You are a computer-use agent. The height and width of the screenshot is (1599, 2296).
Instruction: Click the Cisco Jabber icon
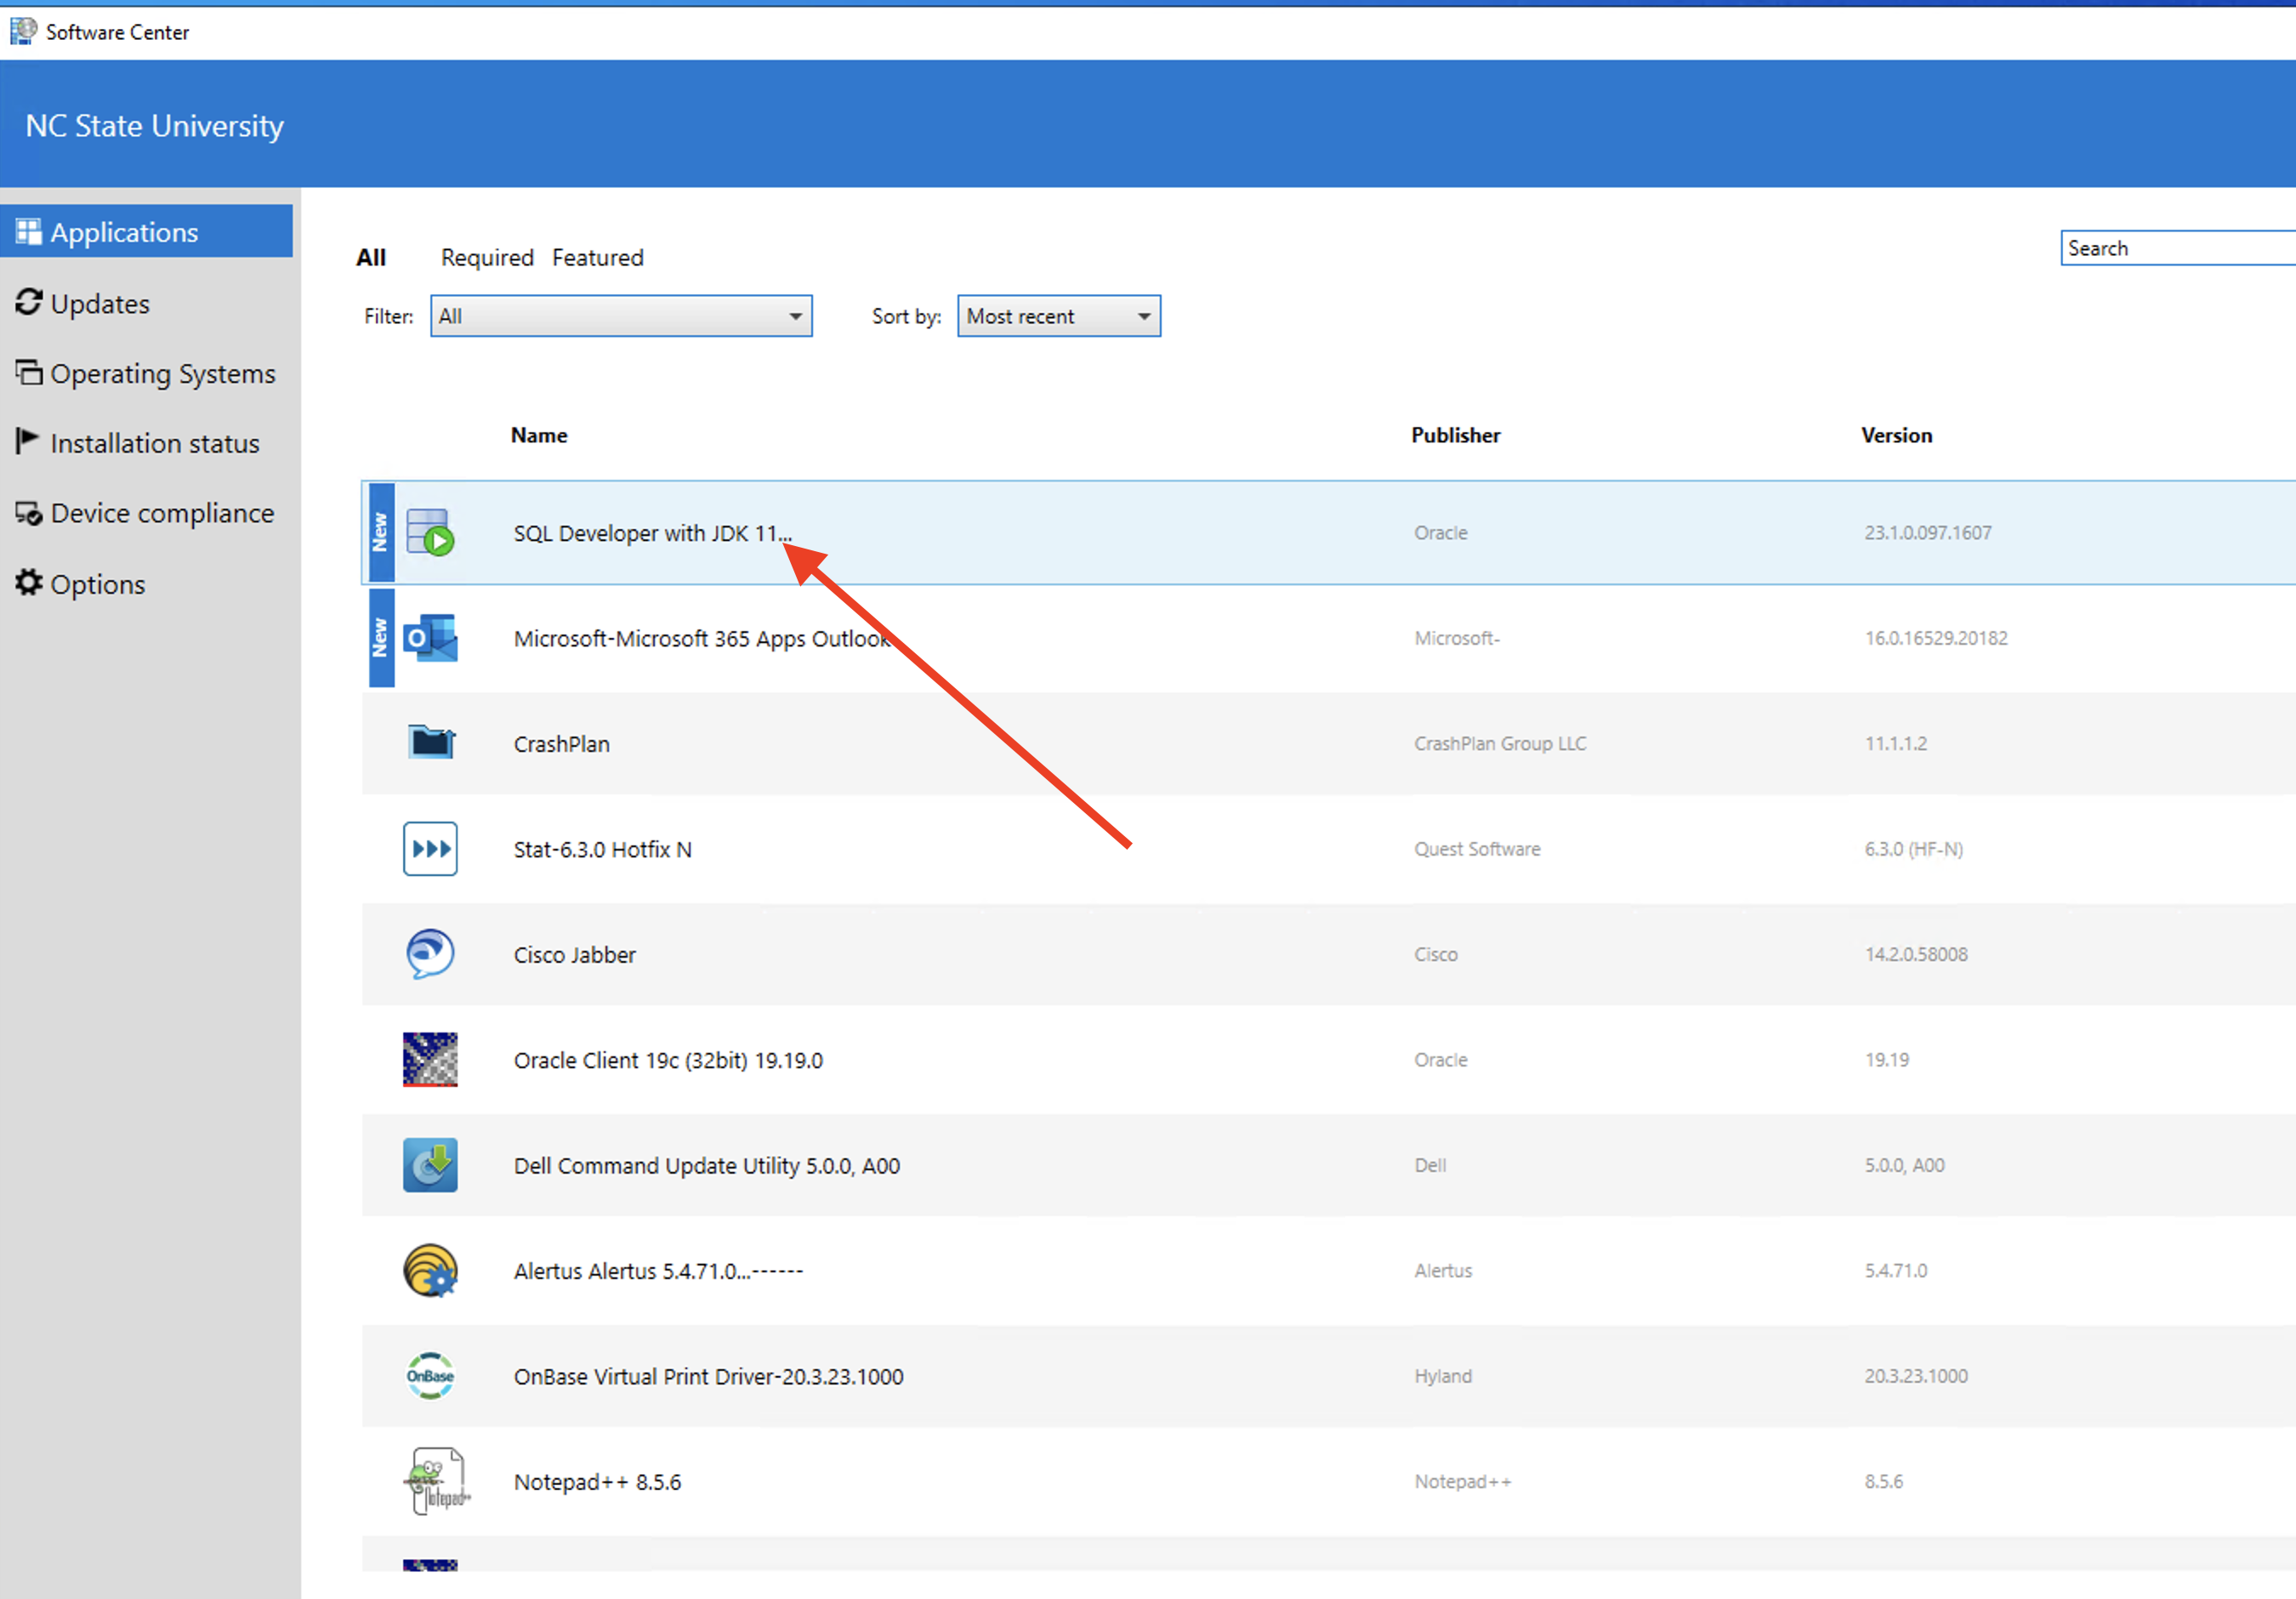click(430, 954)
